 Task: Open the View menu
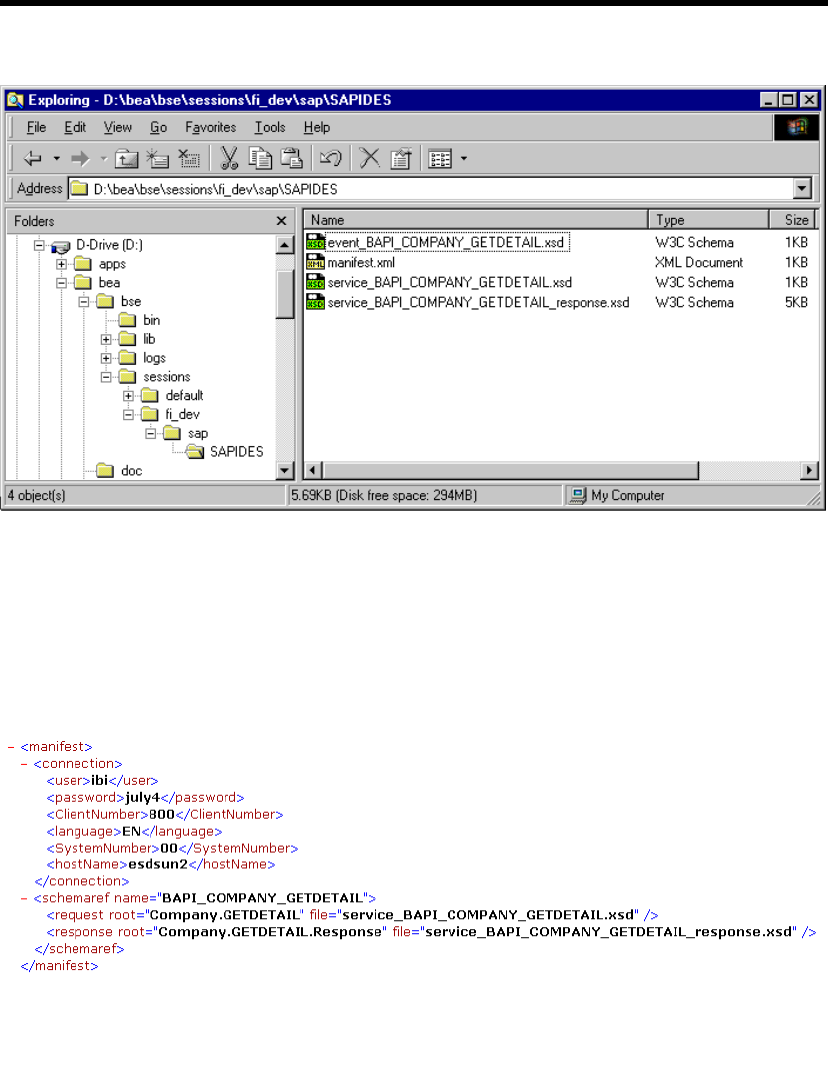118,128
